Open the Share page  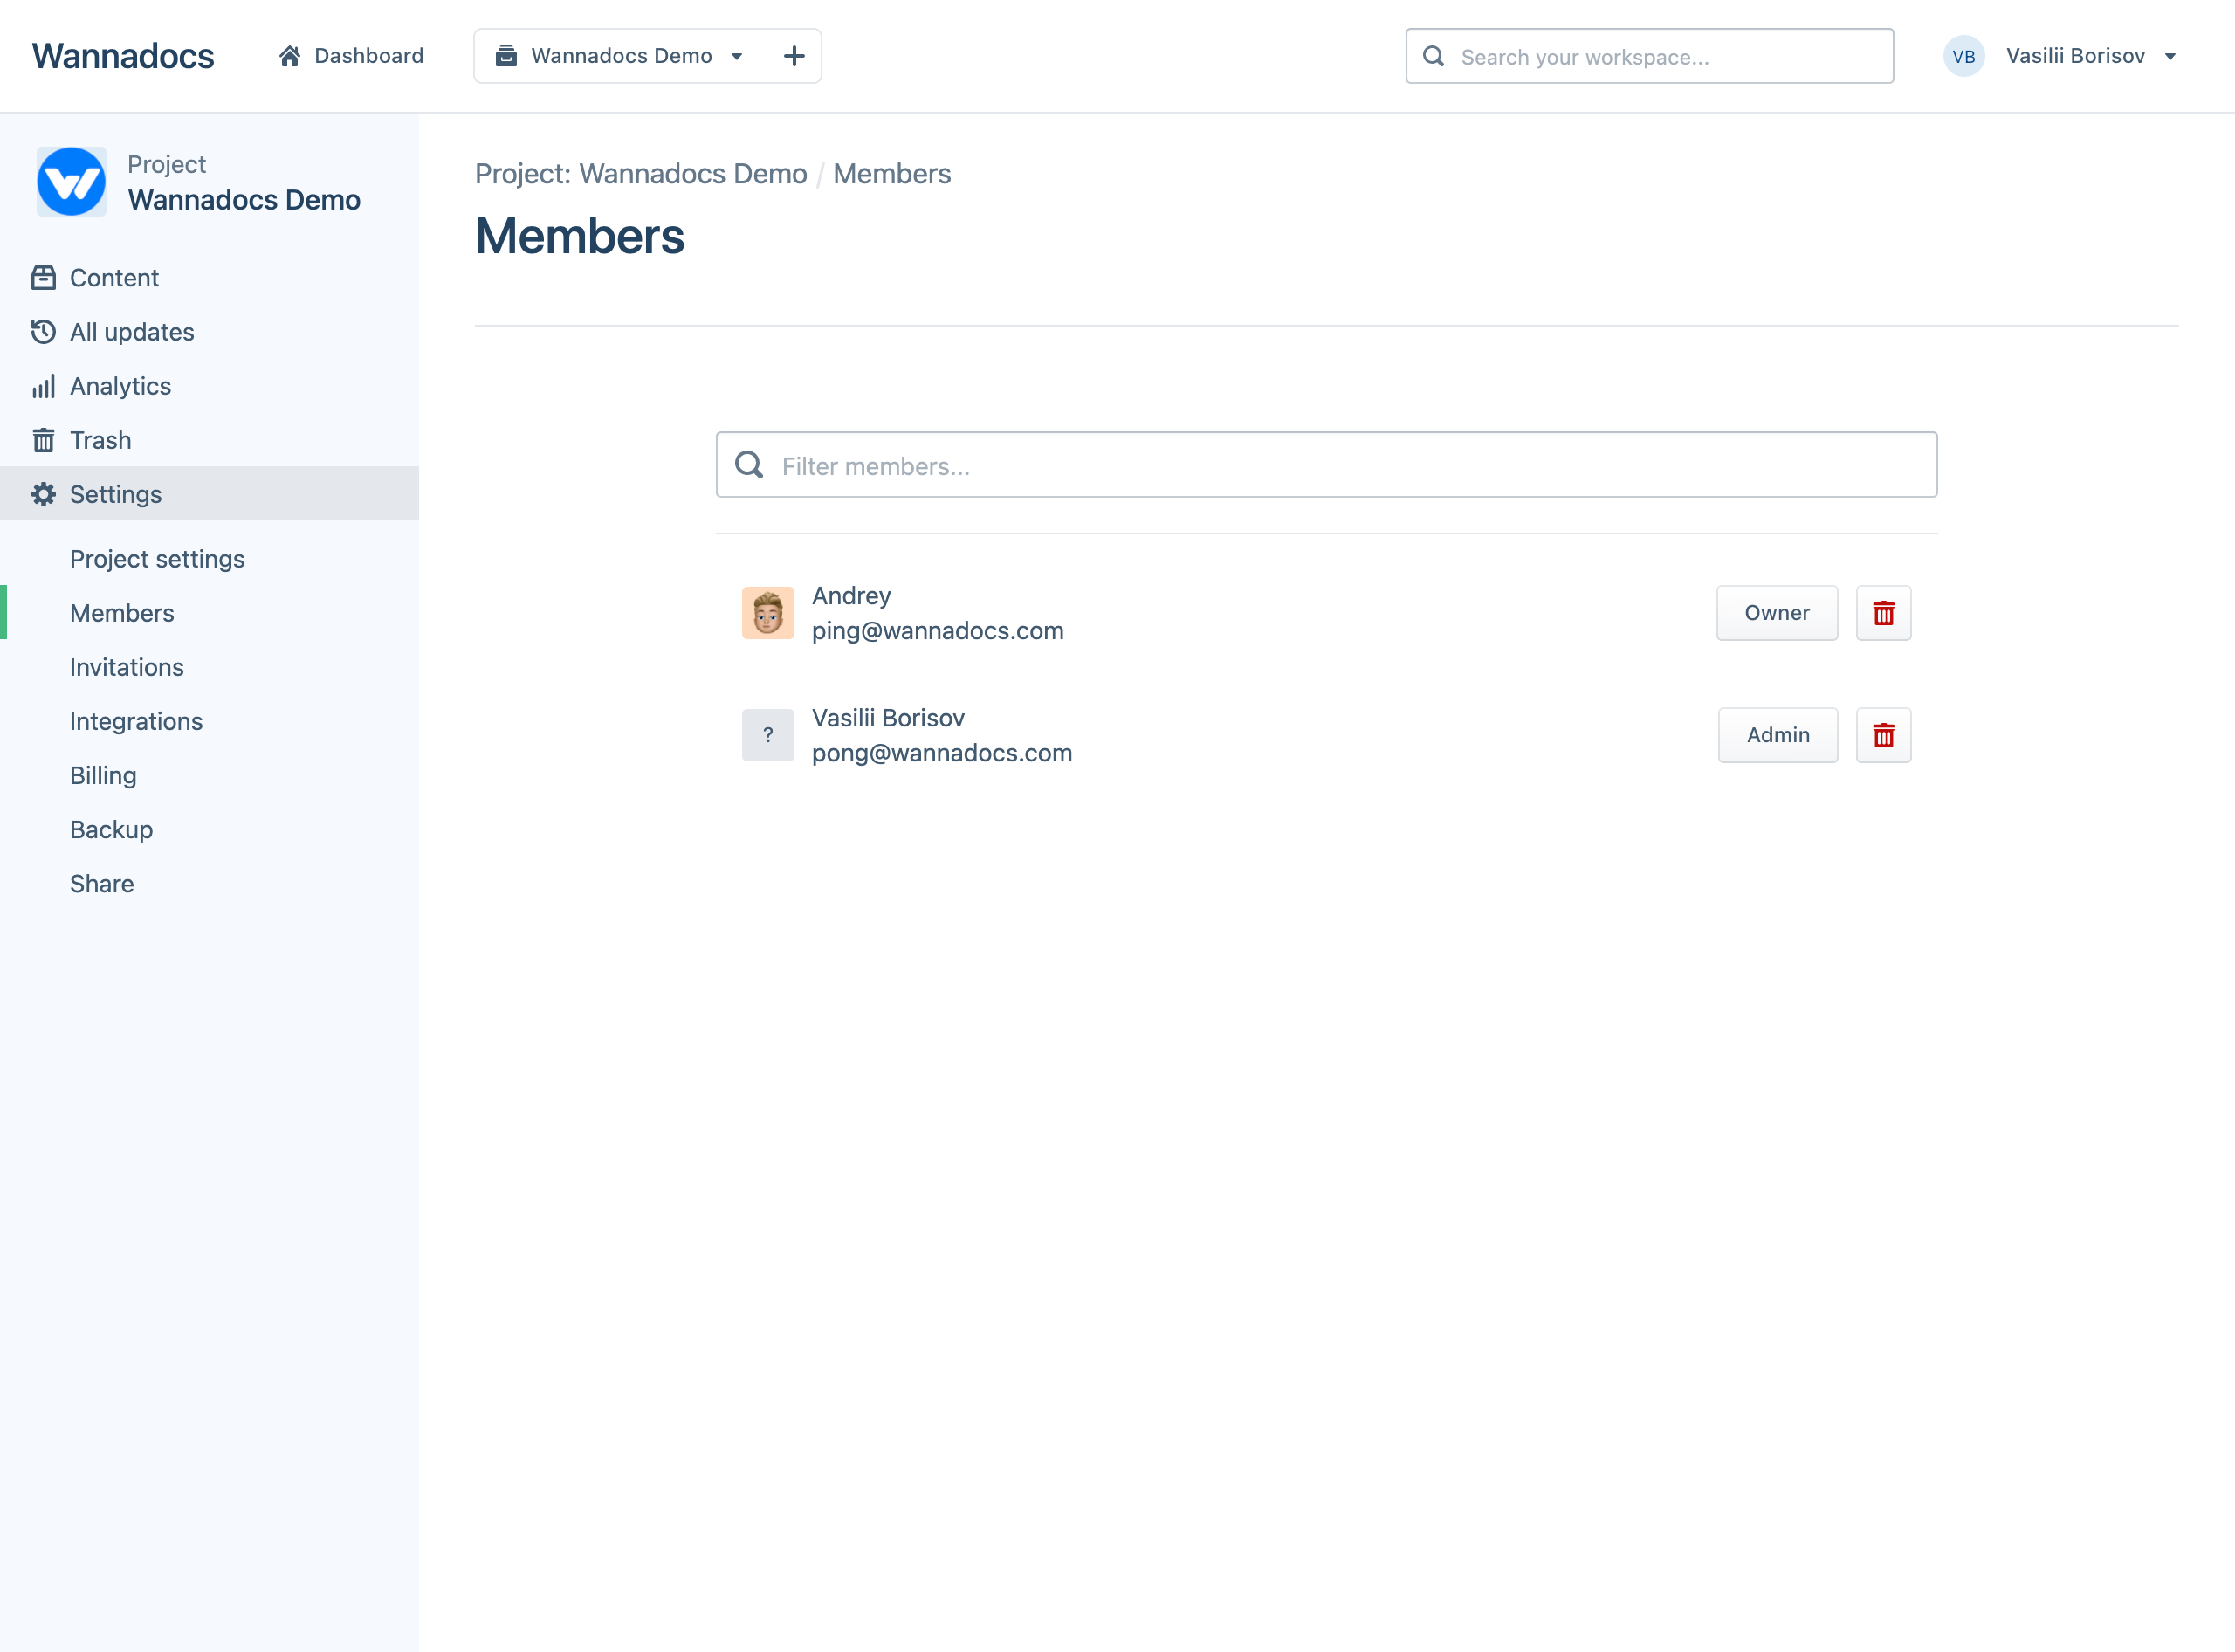coord(102,883)
